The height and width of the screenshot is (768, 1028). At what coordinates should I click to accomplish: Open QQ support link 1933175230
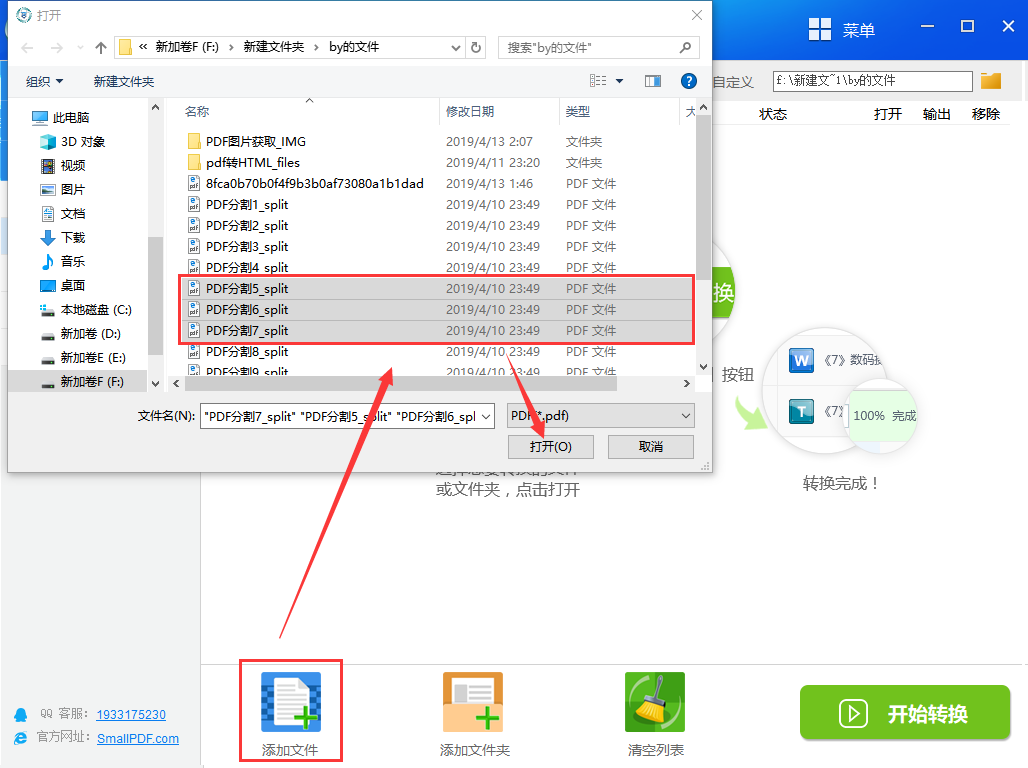coord(131,714)
